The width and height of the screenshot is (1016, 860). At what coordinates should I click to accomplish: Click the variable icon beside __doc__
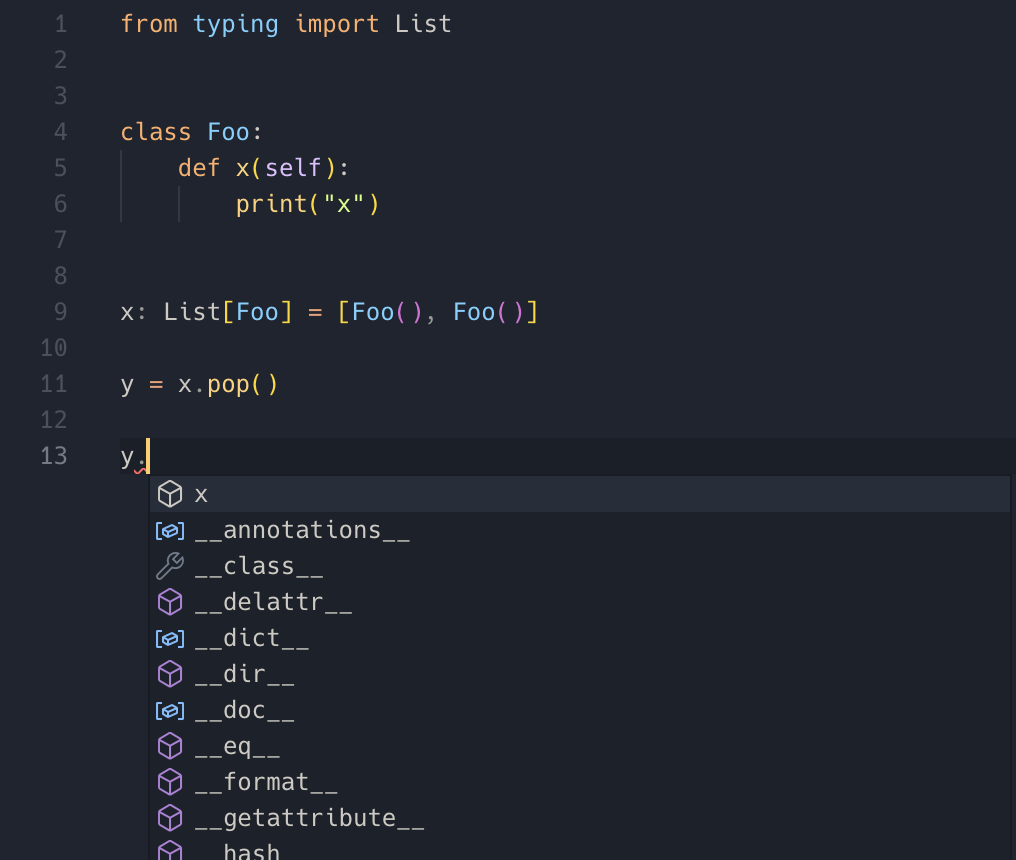pos(170,711)
